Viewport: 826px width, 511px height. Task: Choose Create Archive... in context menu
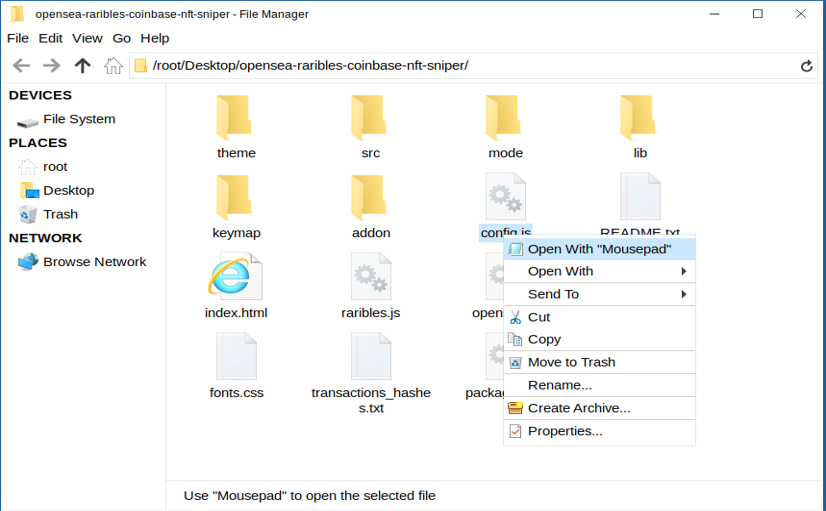[x=599, y=408]
